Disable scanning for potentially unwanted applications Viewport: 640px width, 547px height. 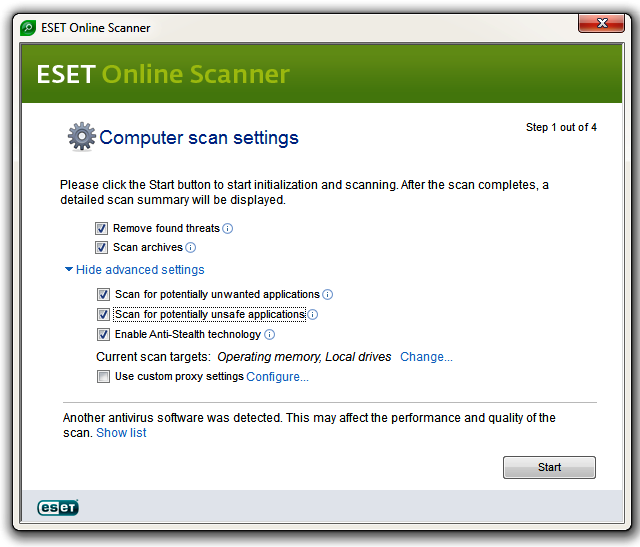pos(103,295)
